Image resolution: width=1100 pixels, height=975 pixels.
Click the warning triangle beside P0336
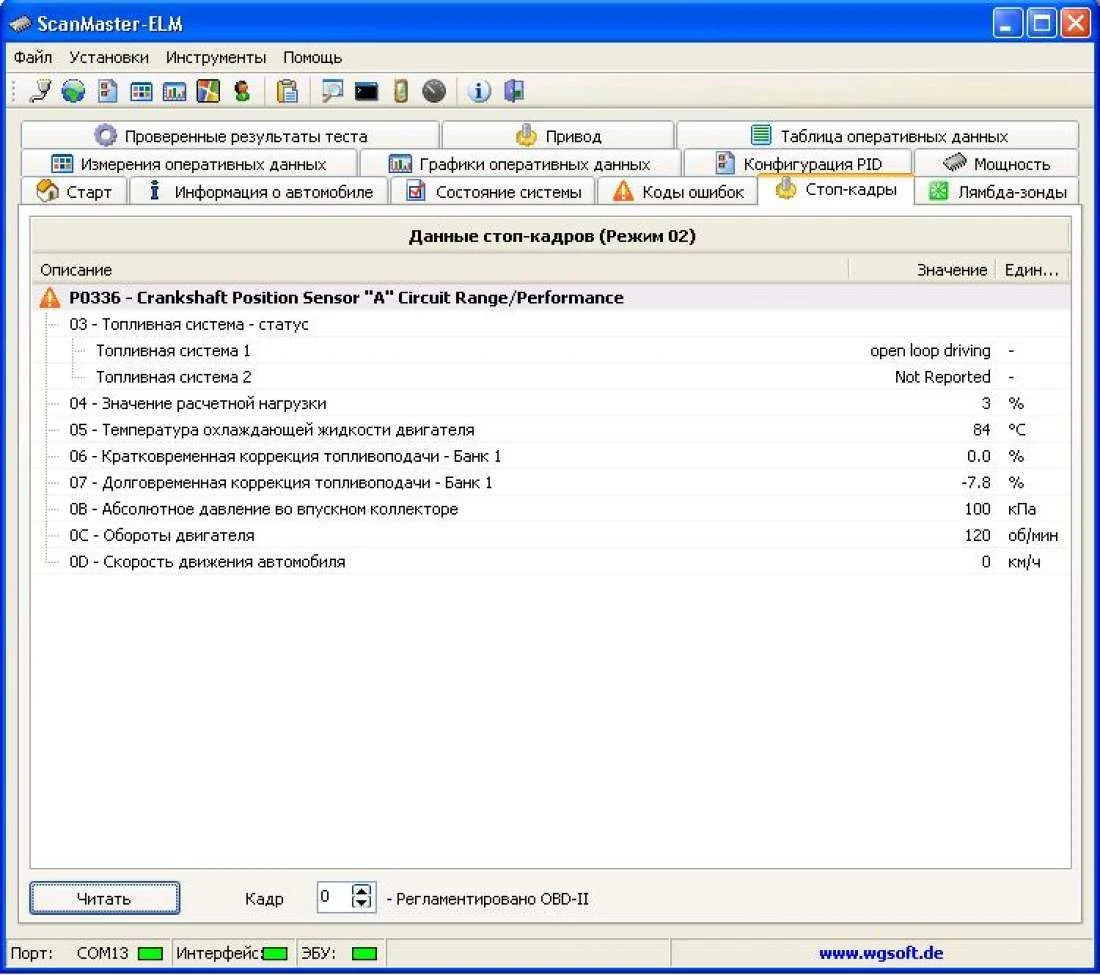pos(50,297)
